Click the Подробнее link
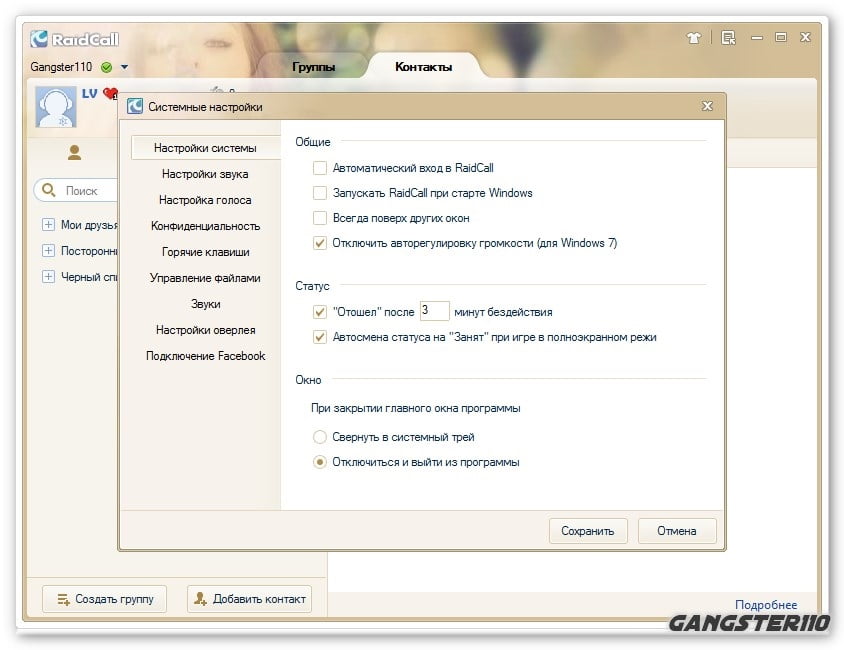Viewport: 844px width, 650px height. (x=765, y=605)
